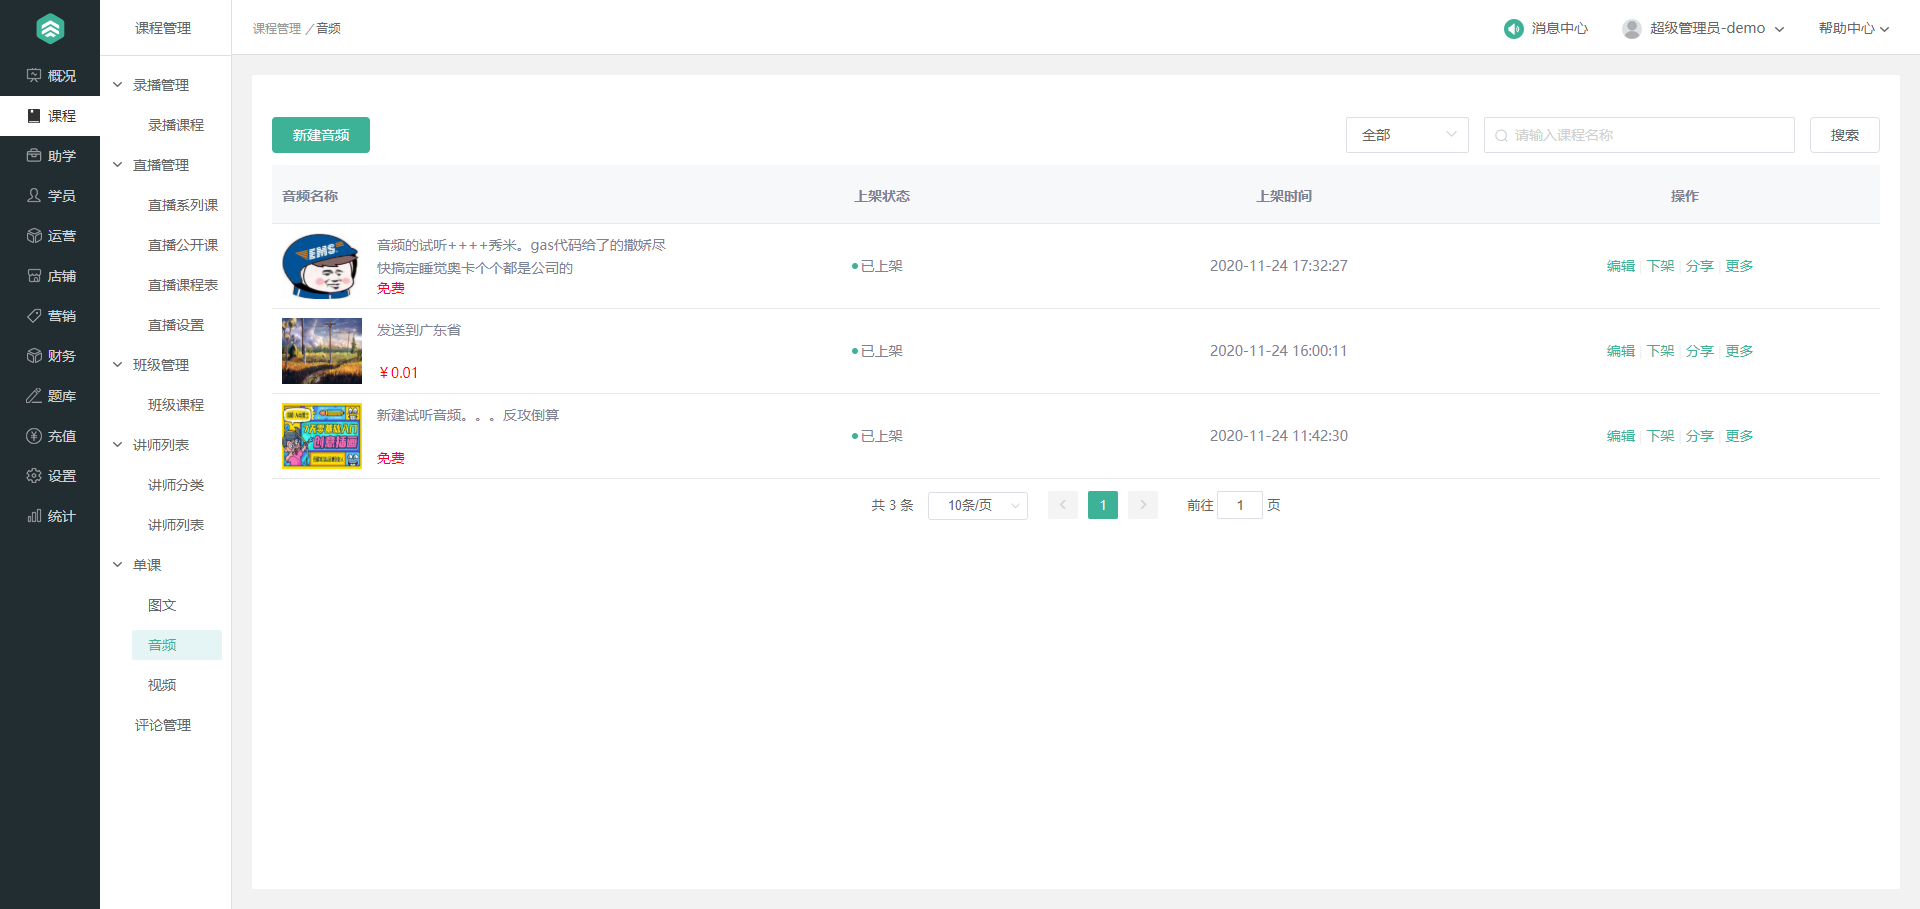The width and height of the screenshot is (1920, 909).
Task: Open the EMS cartoon audio thumbnail
Action: pyautogui.click(x=322, y=266)
